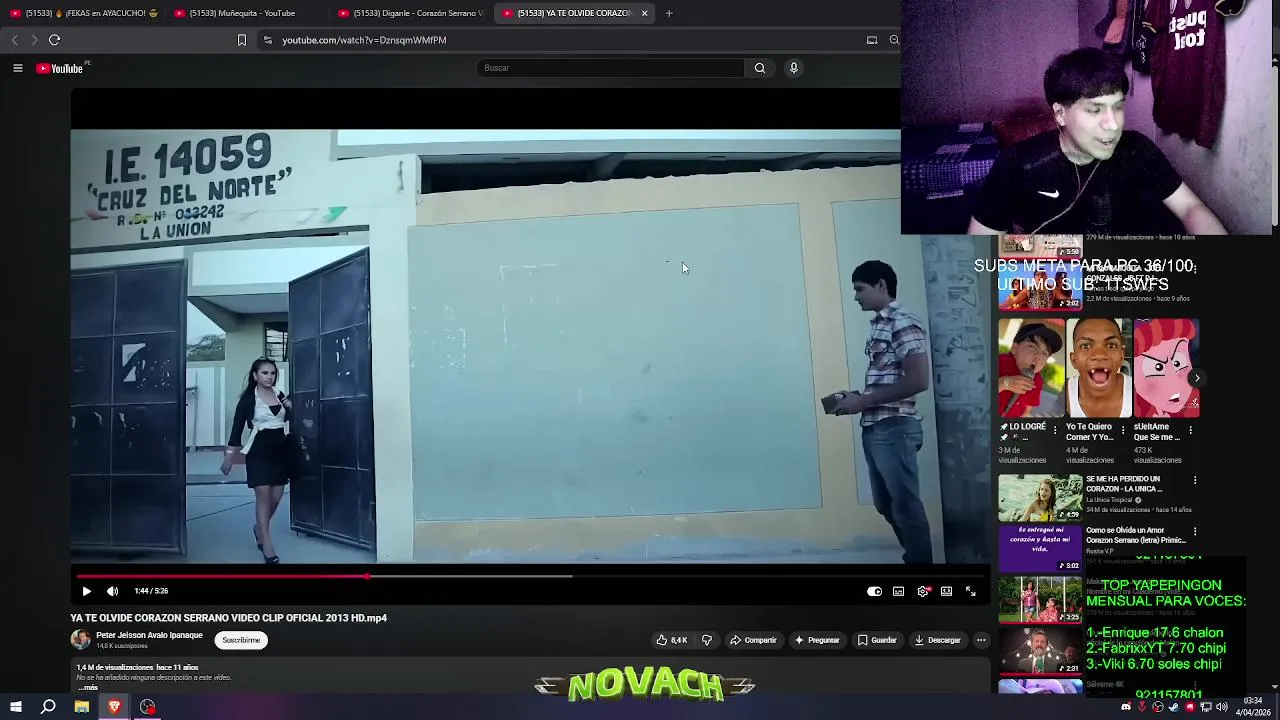Click the Descargar download button
This screenshot has width=1280, height=720.
click(x=937, y=640)
